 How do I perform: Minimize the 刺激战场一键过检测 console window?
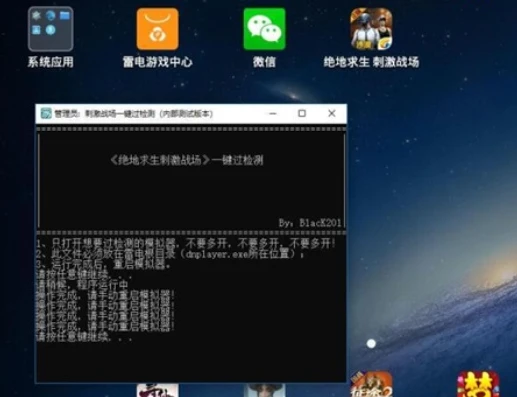pyautogui.click(x=273, y=113)
